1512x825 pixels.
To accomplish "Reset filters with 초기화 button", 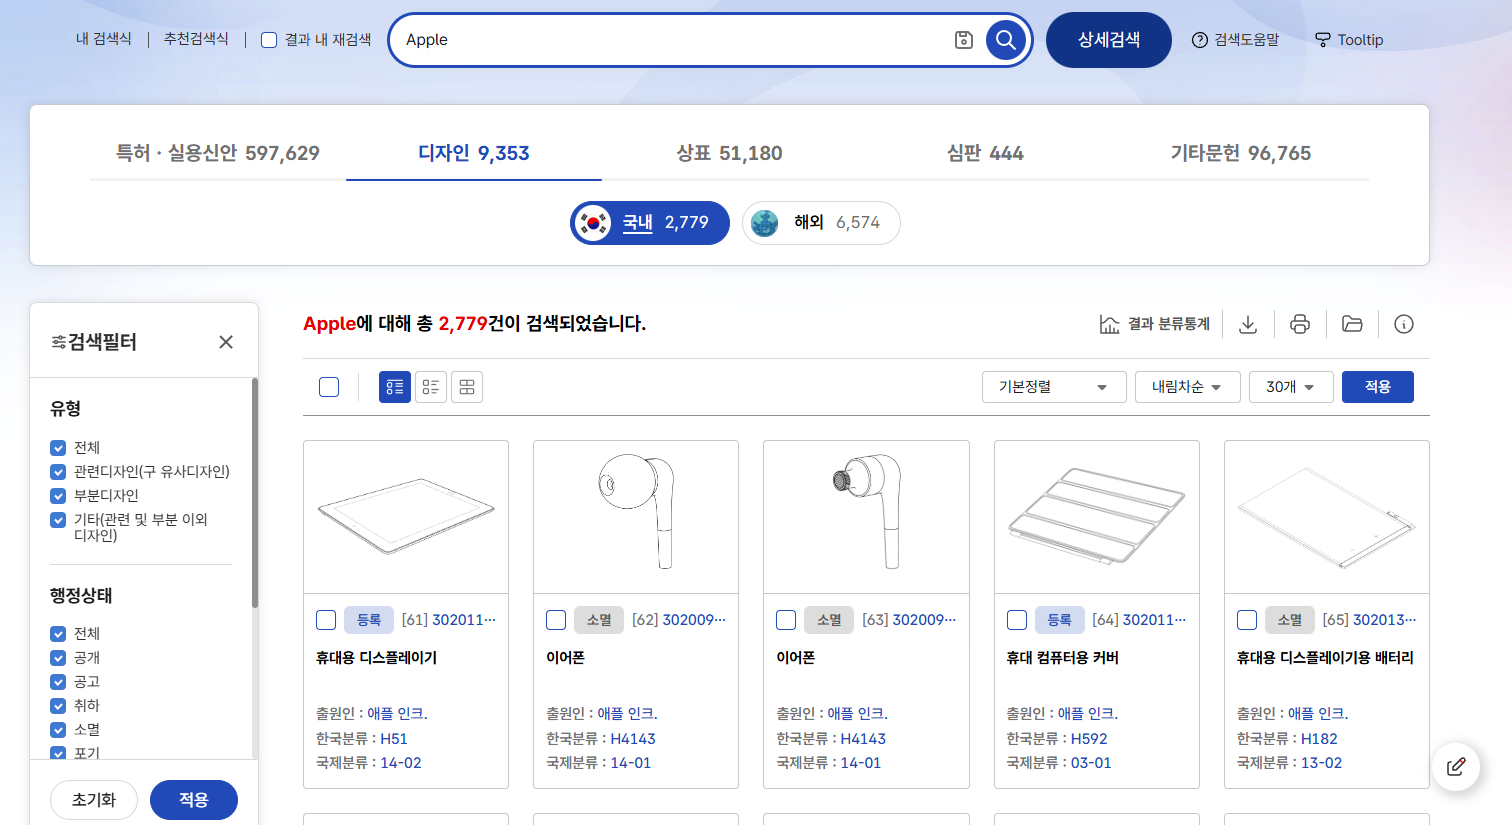I will pos(94,800).
